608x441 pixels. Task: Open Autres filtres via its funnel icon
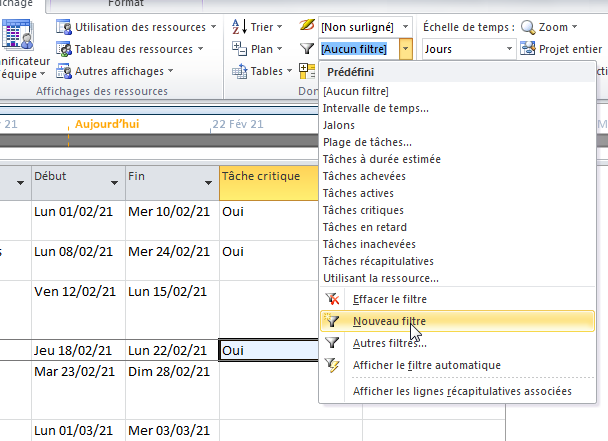coord(334,343)
